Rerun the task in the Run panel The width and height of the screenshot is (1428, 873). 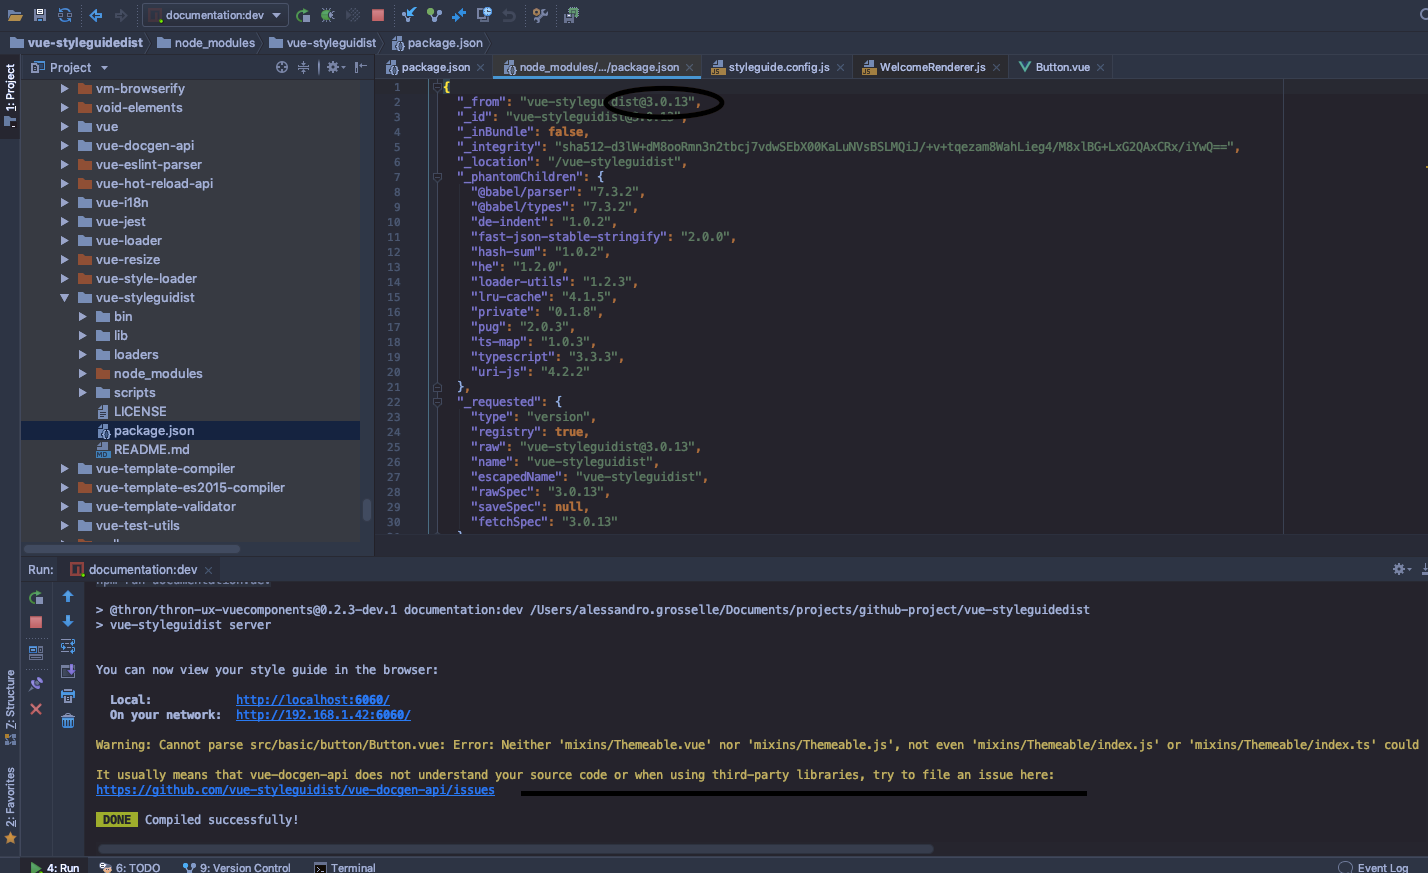point(36,596)
